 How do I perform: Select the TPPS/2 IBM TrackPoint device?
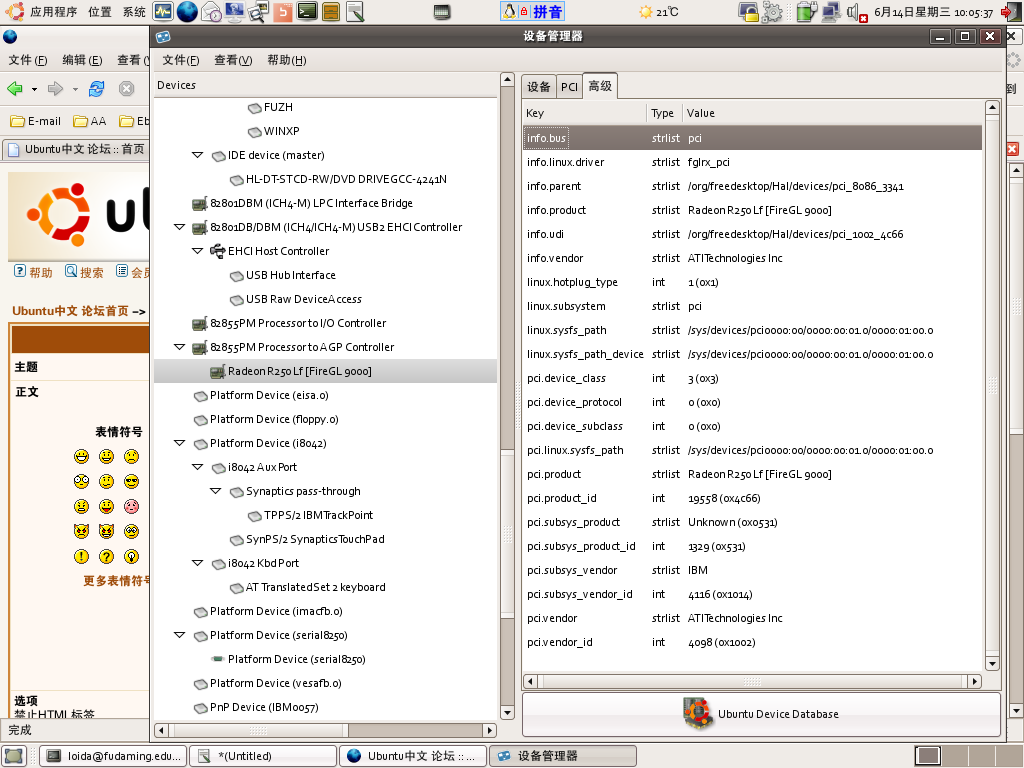(318, 515)
